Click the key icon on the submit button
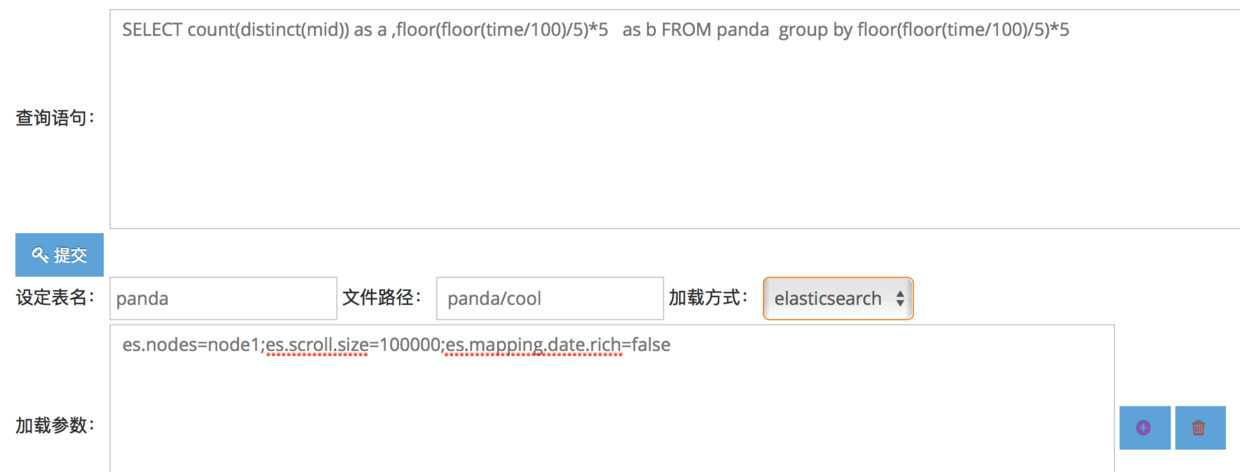This screenshot has height=472, width=1240. tap(40, 256)
